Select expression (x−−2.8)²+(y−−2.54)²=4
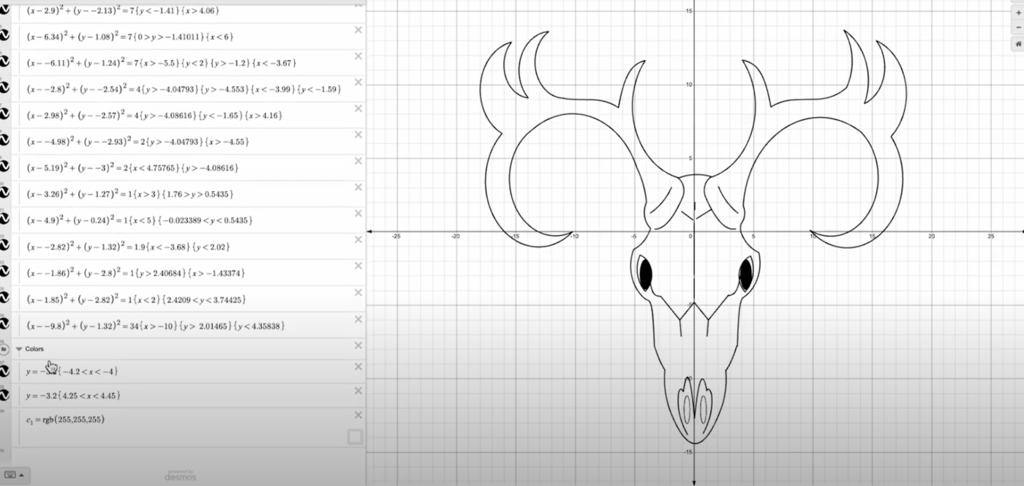Viewport: 1024px width, 486px height. pyautogui.click(x=184, y=89)
